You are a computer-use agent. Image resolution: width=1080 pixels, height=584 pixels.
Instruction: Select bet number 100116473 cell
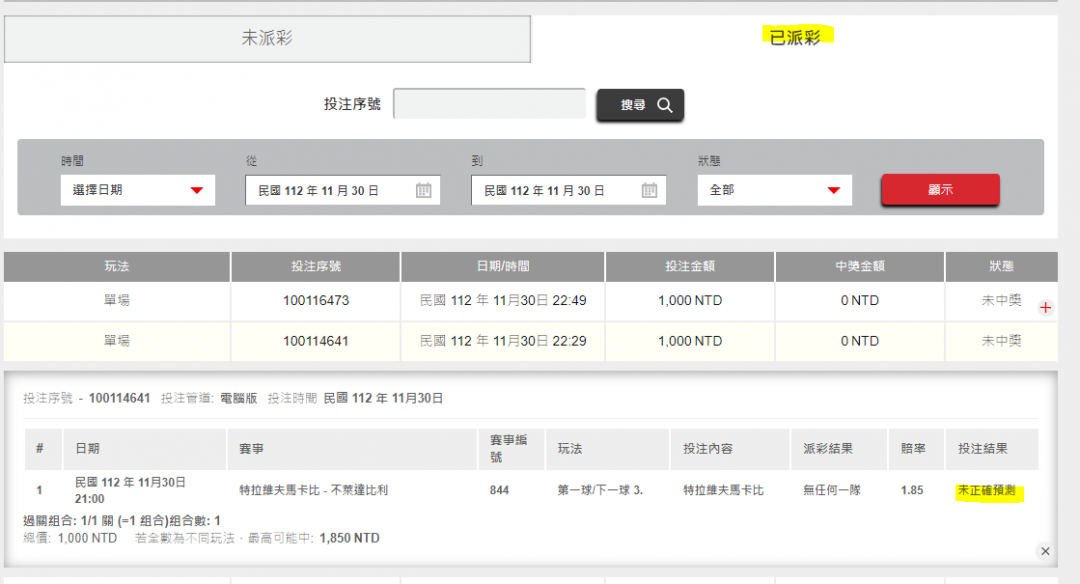[315, 301]
